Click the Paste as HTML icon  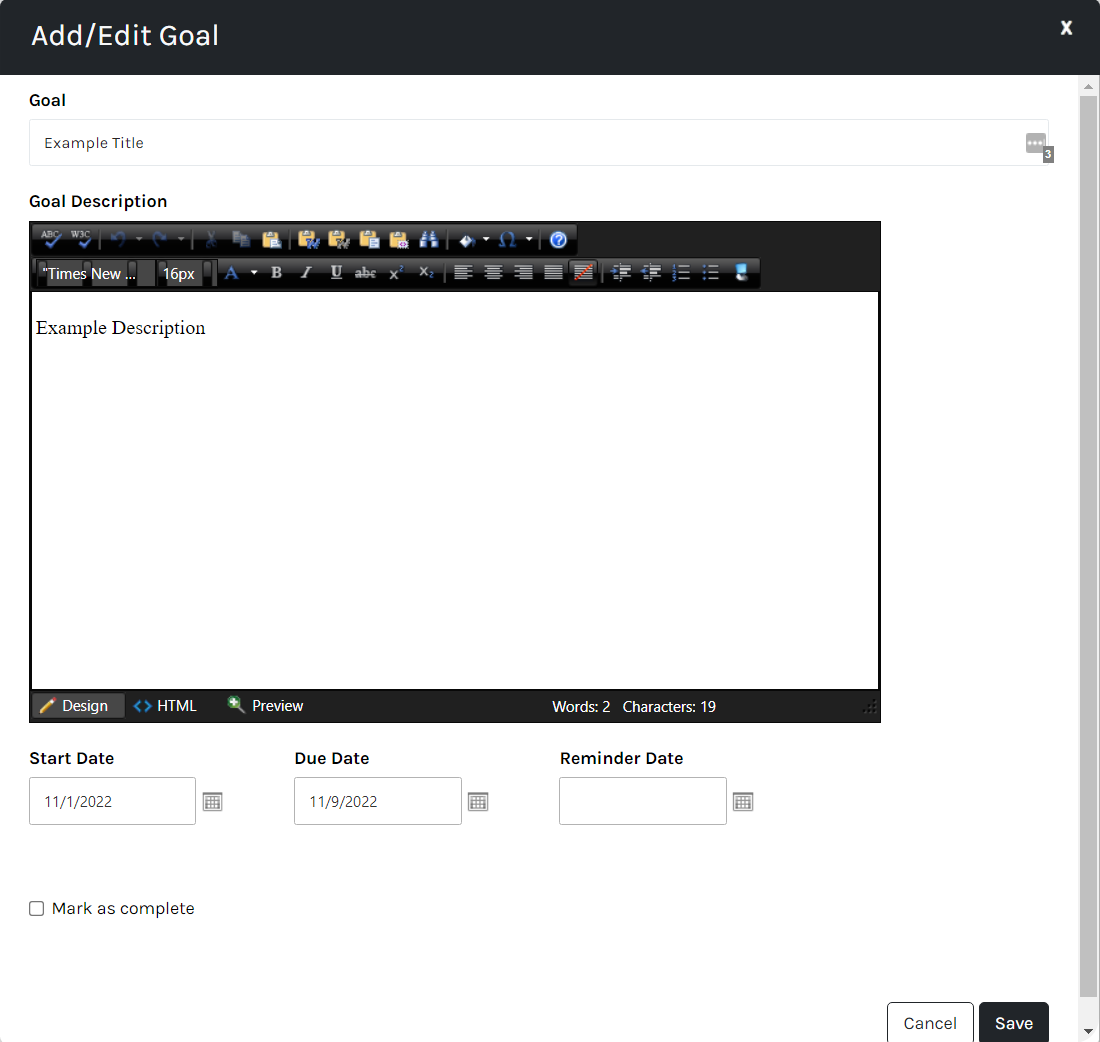(398, 240)
